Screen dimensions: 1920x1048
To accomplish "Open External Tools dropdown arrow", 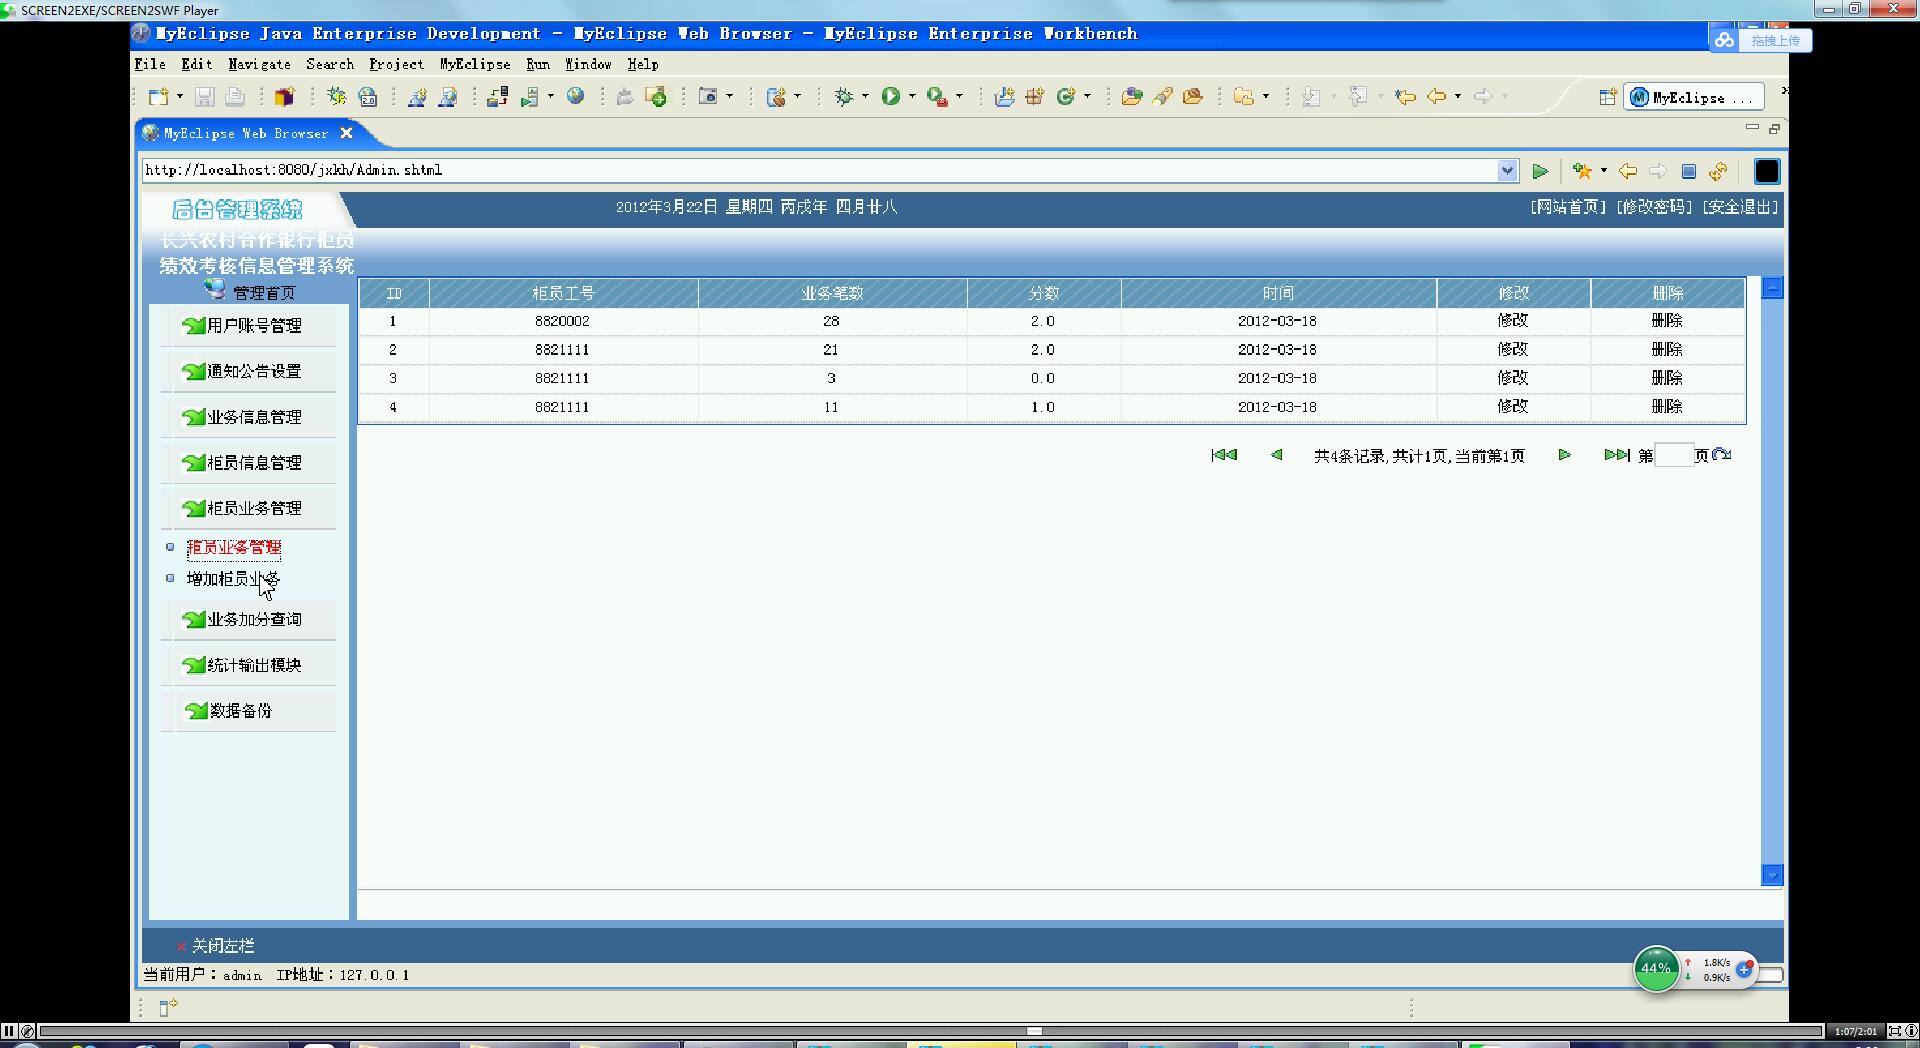I will 959,97.
